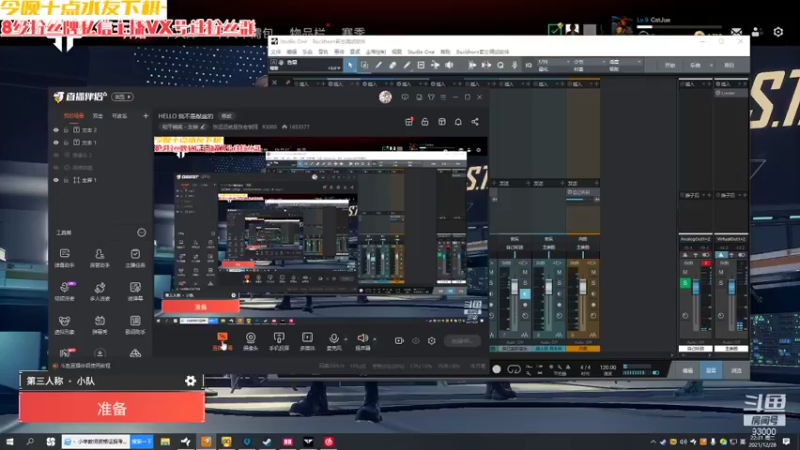Viewport: 800px width, 450px height.
Task: Open the 多人连麦 tool icon
Action: [99, 291]
